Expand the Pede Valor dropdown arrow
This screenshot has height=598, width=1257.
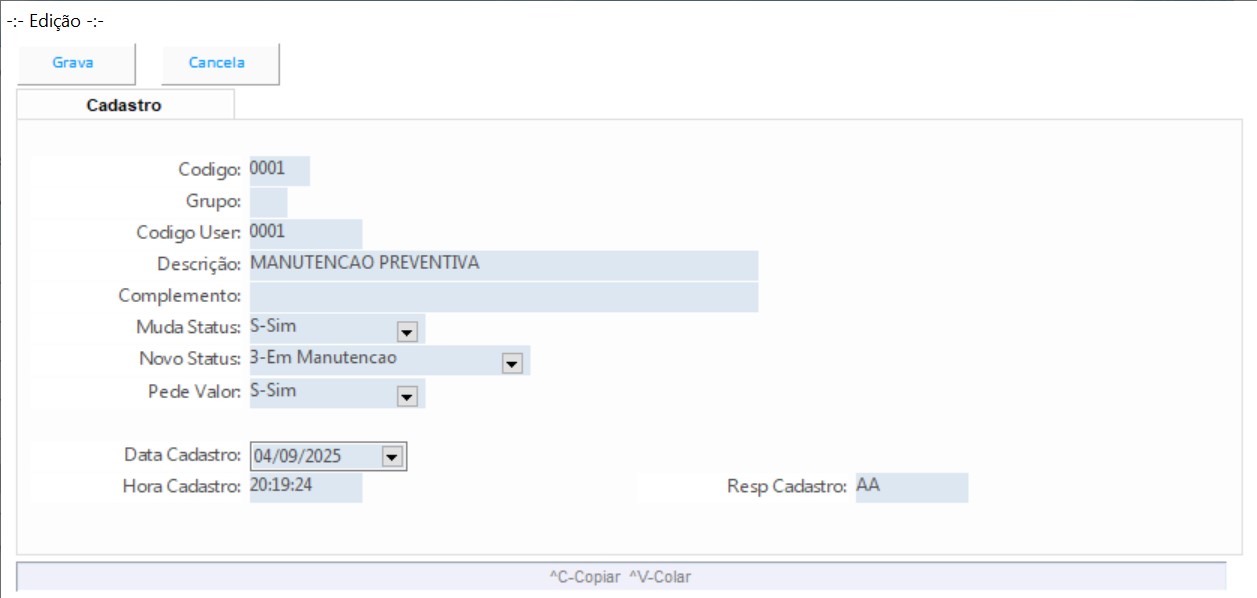click(407, 396)
